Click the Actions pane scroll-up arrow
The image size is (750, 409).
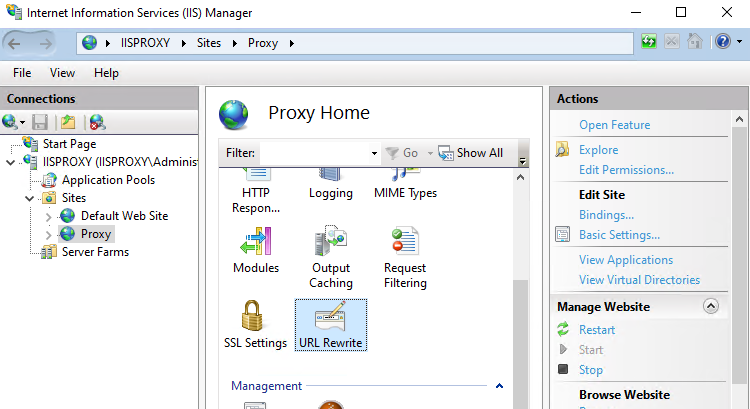tap(739, 119)
